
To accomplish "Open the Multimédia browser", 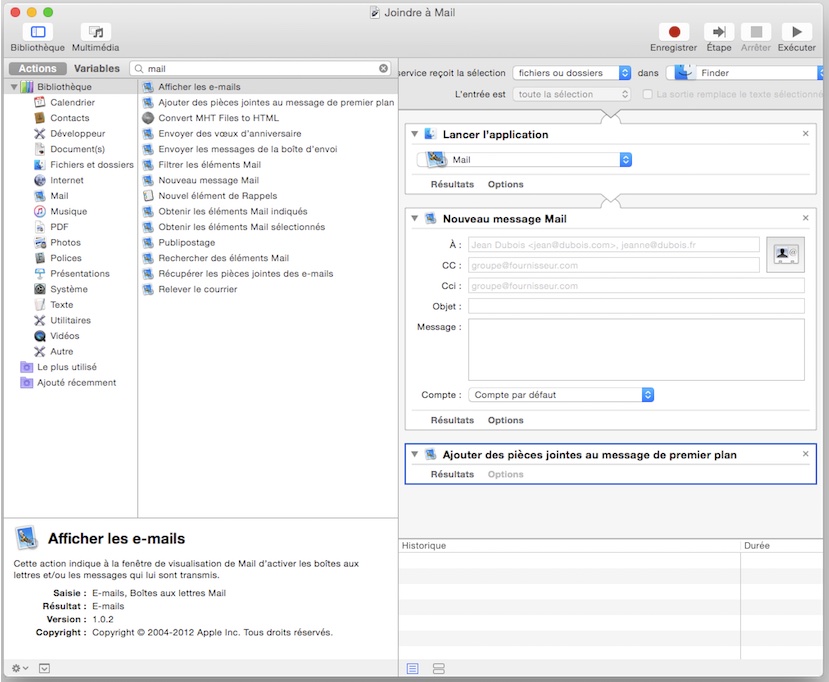I will click(96, 32).
